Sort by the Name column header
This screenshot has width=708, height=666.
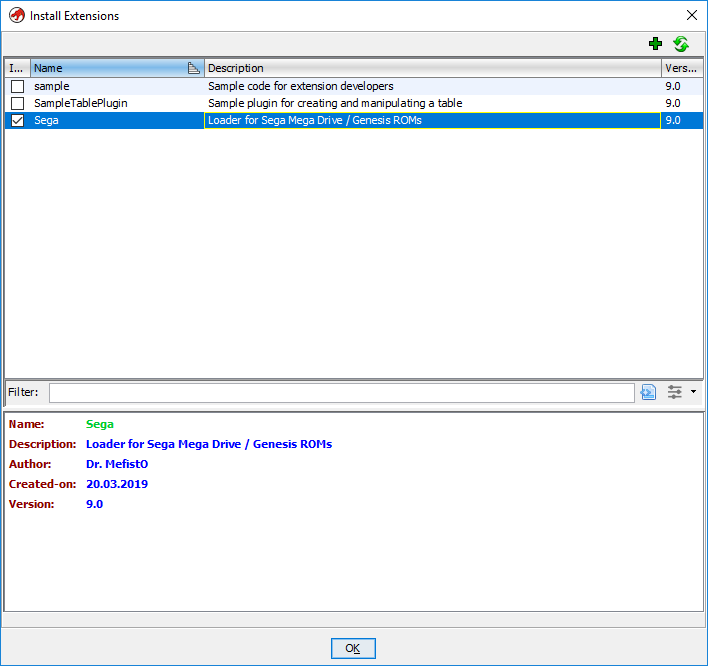point(117,68)
